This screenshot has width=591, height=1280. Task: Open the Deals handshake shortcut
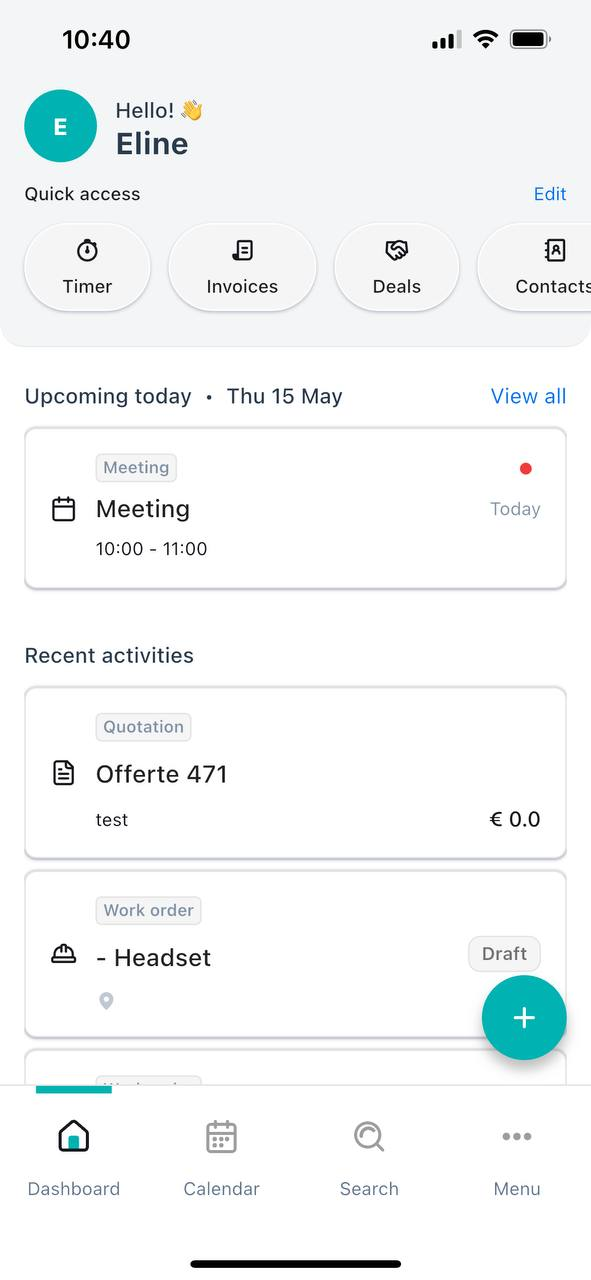click(x=397, y=267)
